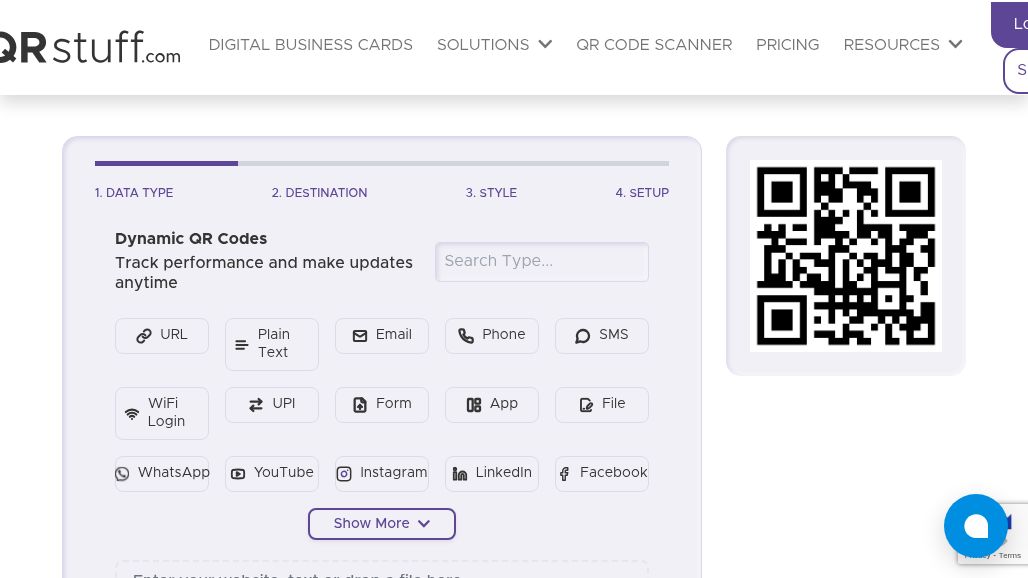Screen dimensions: 1028x578
Task: Open the QR Code Scanner link
Action: tap(654, 45)
